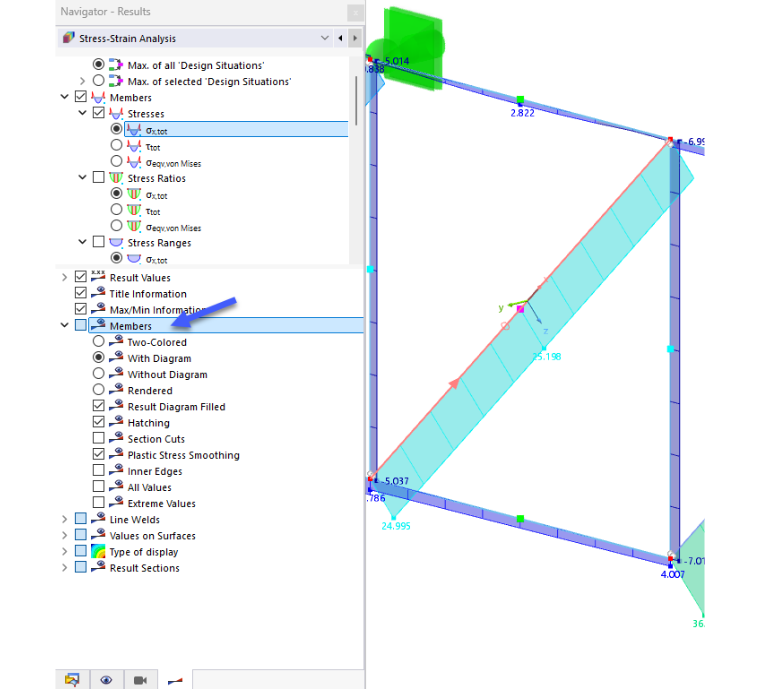Select τtot under Stress Ratios
760x689 pixels.
[116, 209]
